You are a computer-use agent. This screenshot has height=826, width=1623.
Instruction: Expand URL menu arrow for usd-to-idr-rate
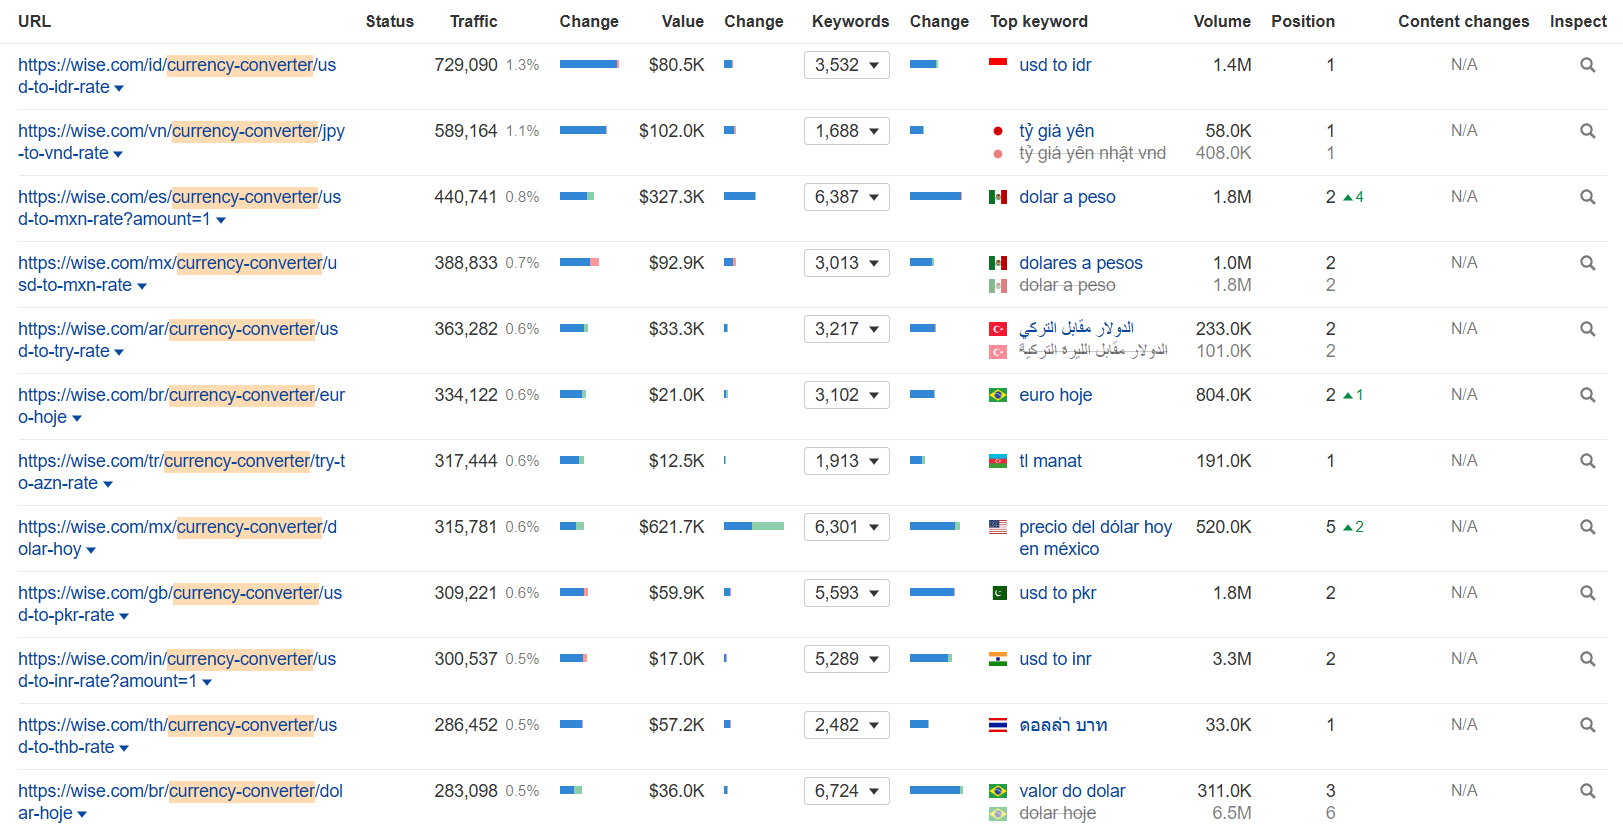pos(119,89)
